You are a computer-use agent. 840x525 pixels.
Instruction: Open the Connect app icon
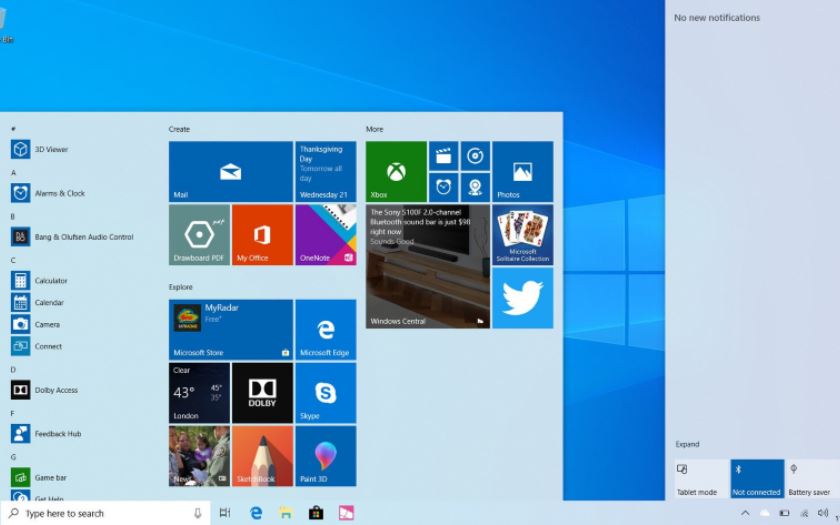[20, 346]
